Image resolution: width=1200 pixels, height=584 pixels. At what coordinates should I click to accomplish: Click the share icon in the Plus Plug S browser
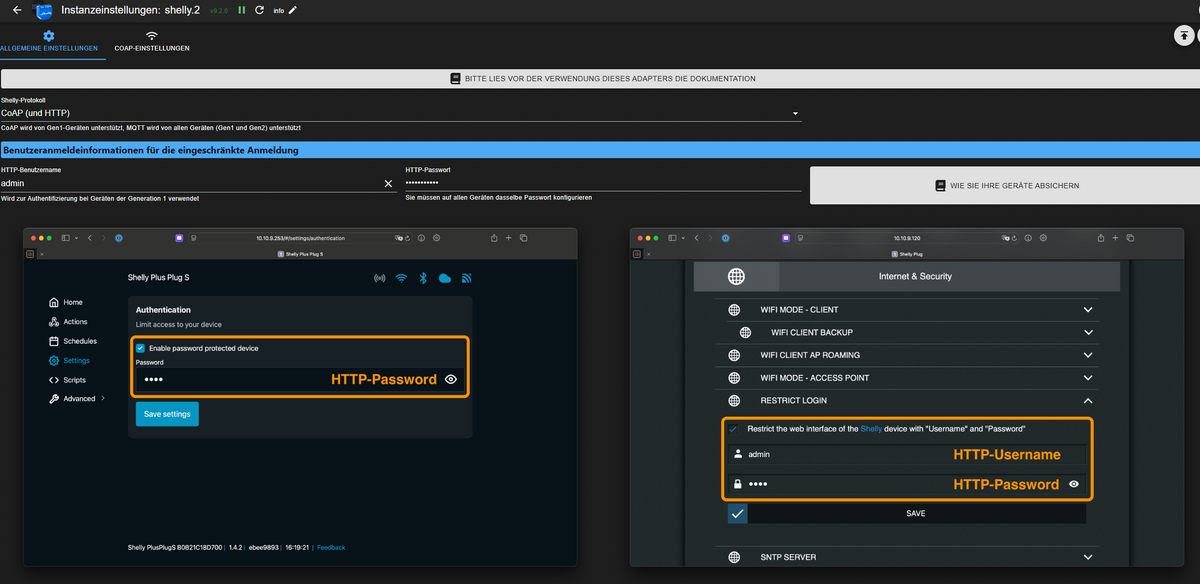[x=493, y=238]
